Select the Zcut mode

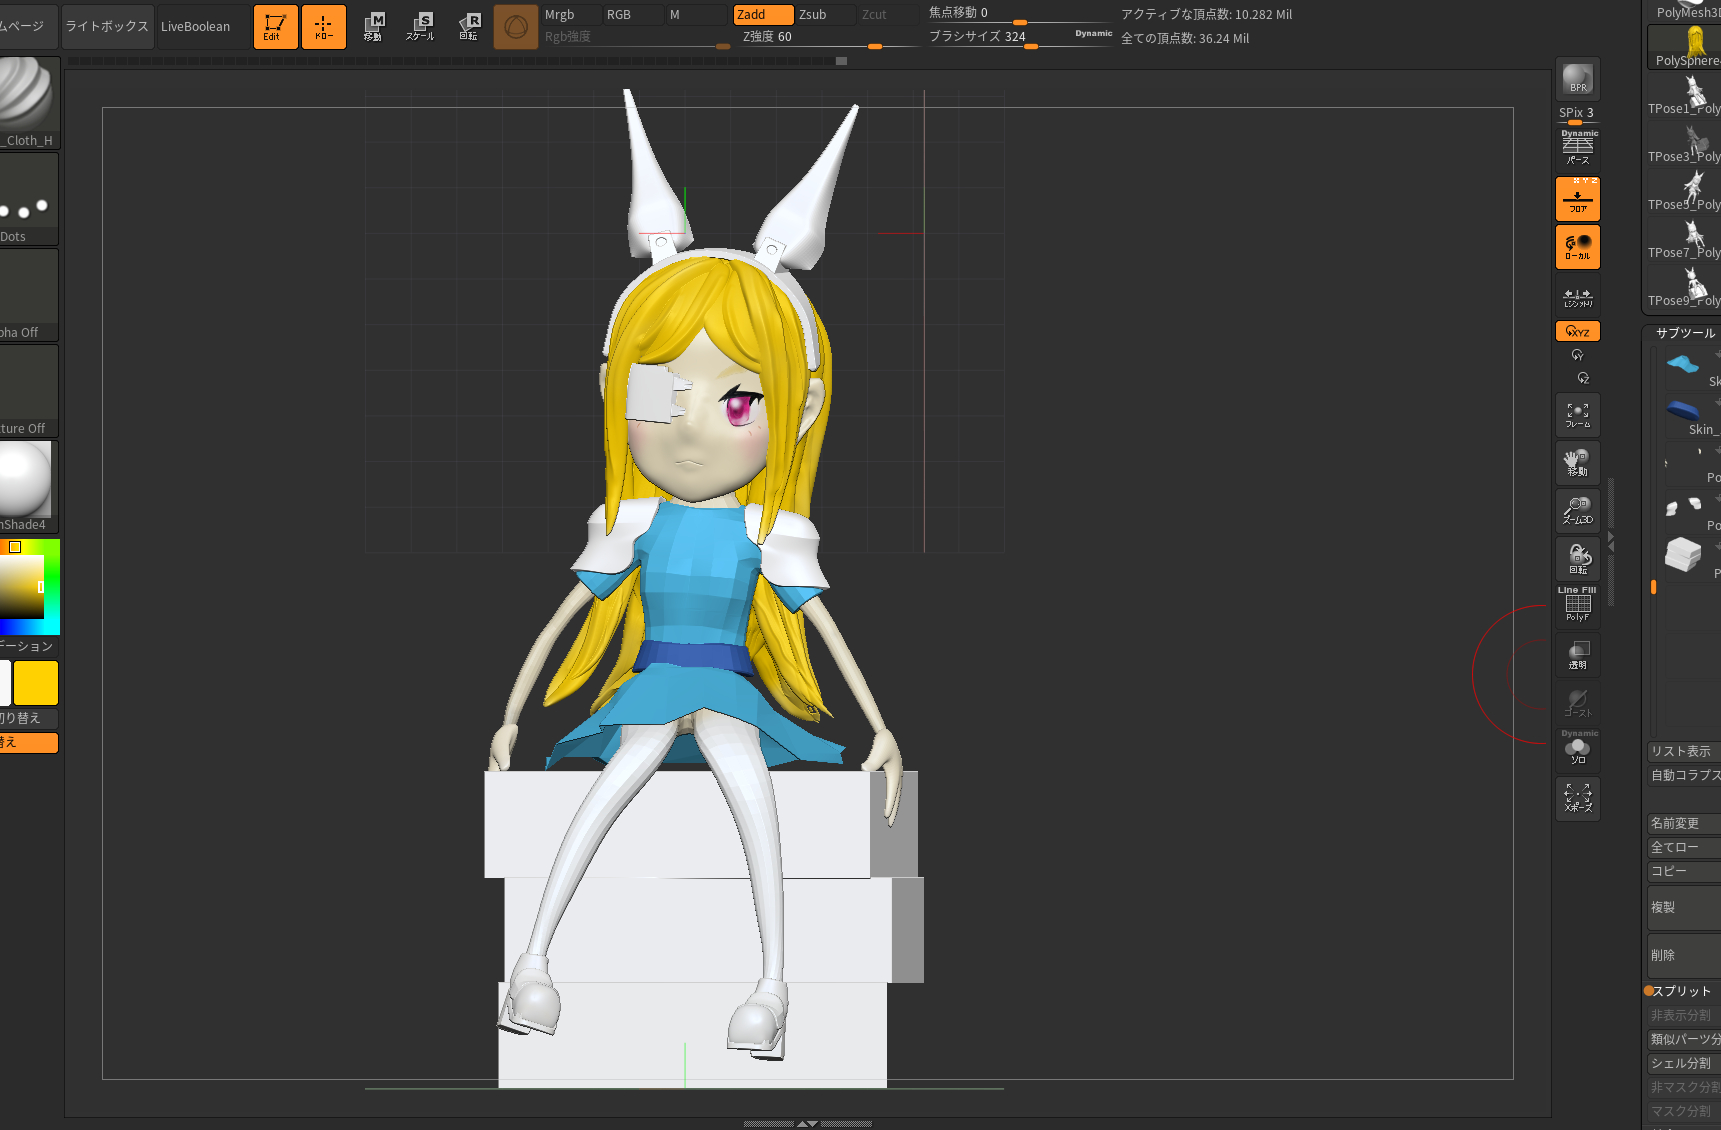pos(888,15)
